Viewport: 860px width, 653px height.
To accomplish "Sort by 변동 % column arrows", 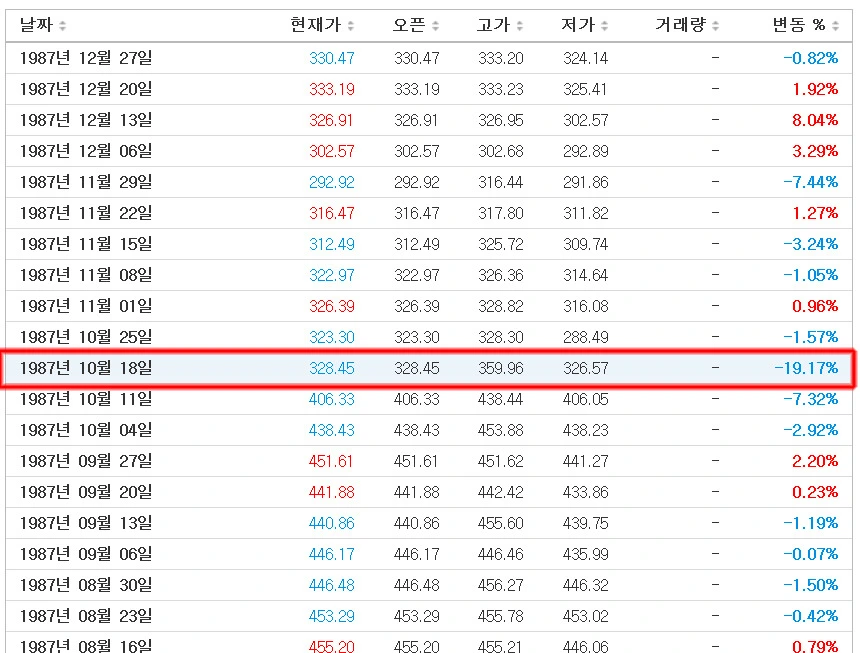I will [835, 26].
